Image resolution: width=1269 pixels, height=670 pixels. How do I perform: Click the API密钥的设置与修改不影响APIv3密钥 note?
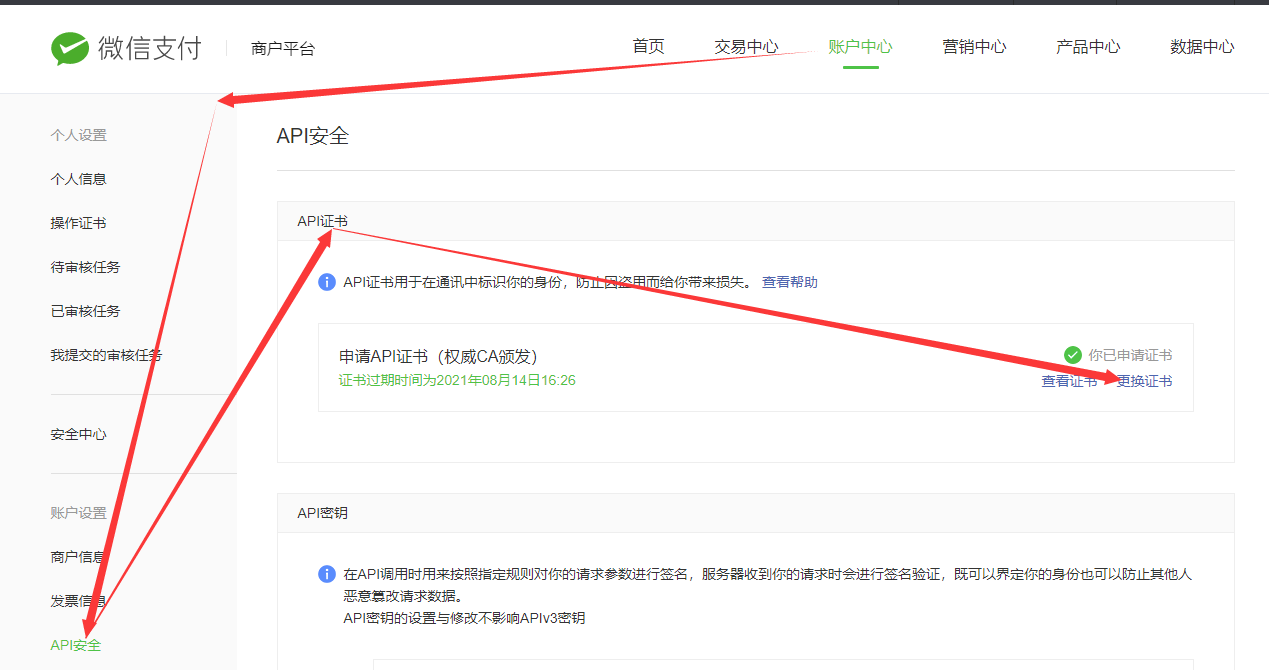click(464, 618)
